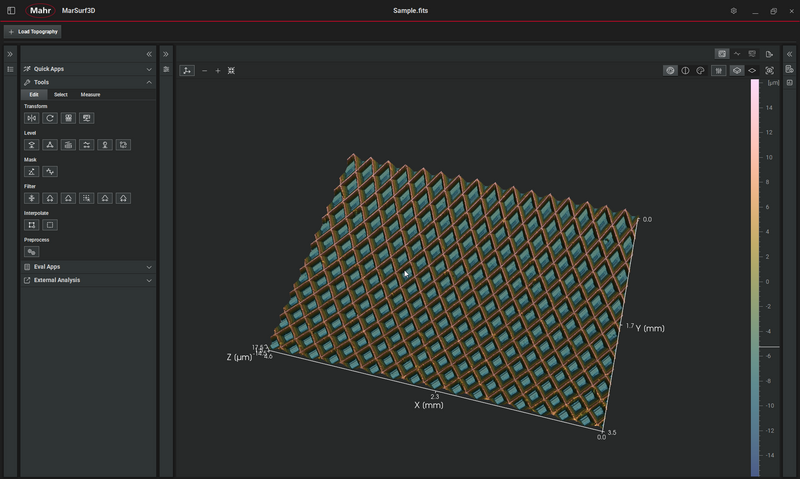Click the fit-to-view icon in viewer toolbar
Screen dimensions: 800x479
pos(231,71)
